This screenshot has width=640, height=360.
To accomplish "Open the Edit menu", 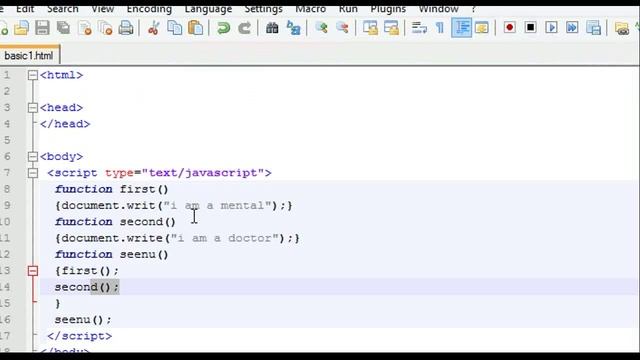I will (25, 9).
